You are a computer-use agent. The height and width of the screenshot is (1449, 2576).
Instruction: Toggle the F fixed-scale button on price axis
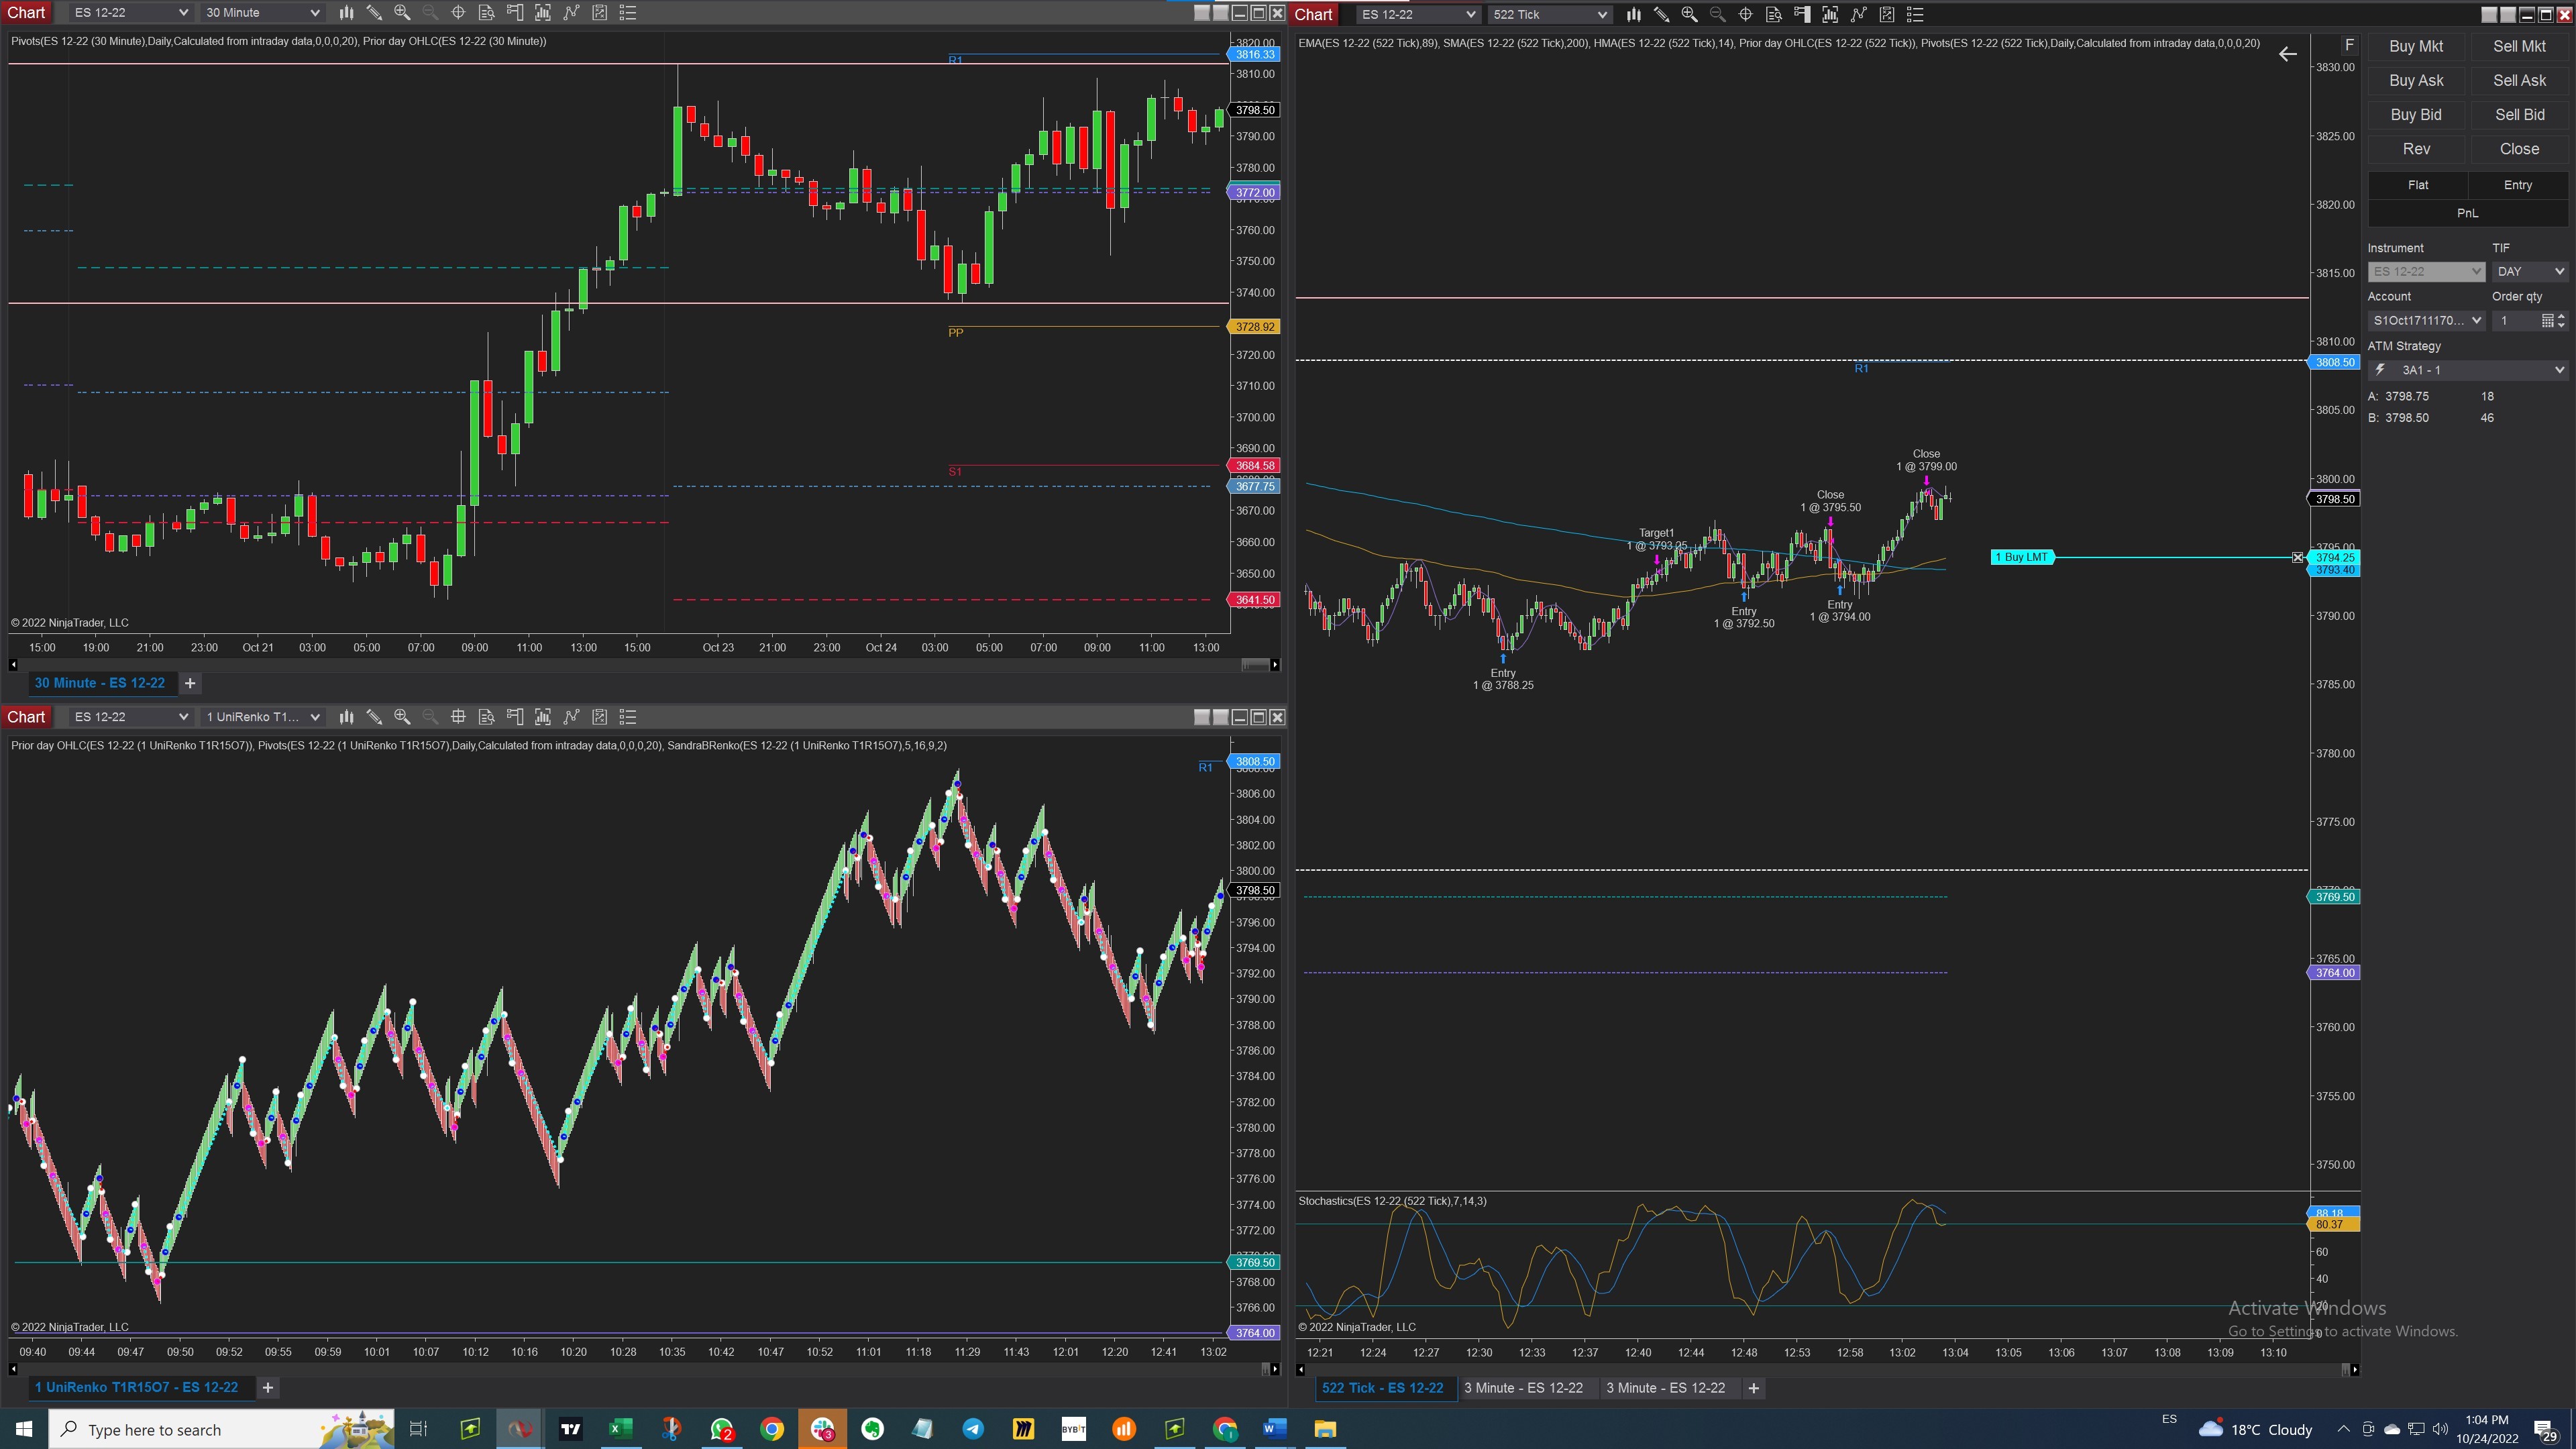pos(2349,45)
